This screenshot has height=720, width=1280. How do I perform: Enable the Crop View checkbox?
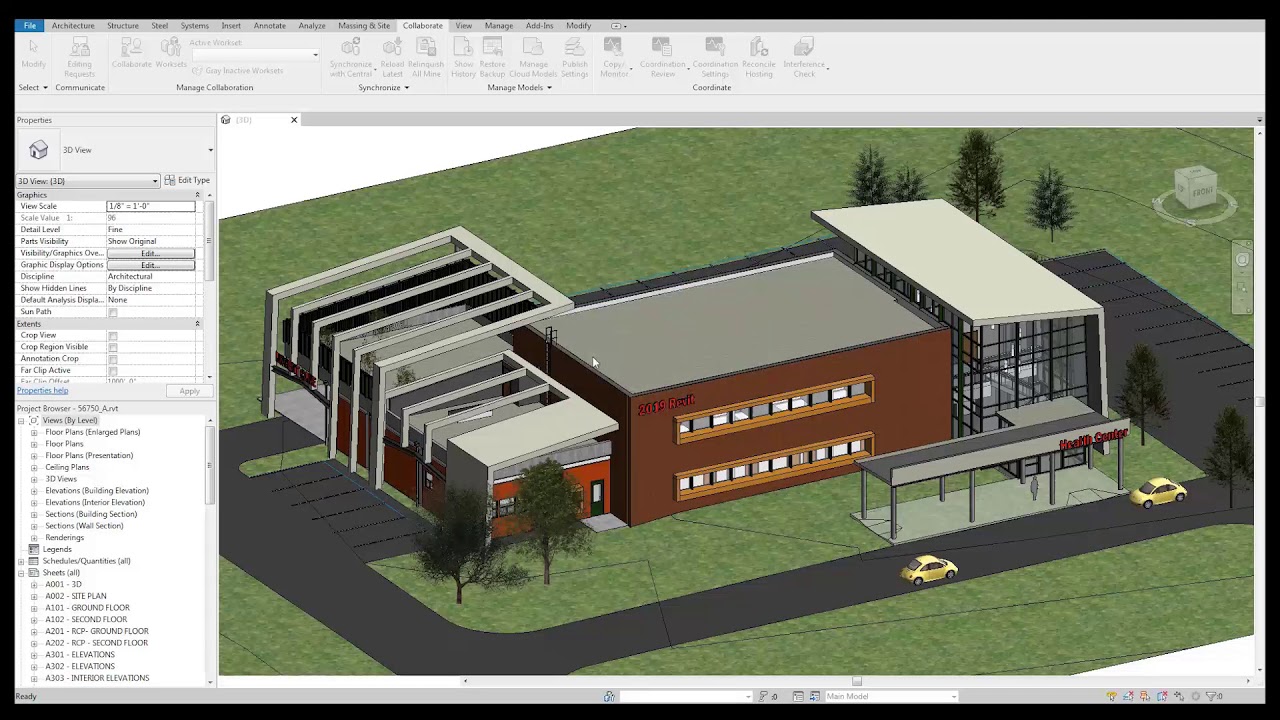click(x=113, y=336)
